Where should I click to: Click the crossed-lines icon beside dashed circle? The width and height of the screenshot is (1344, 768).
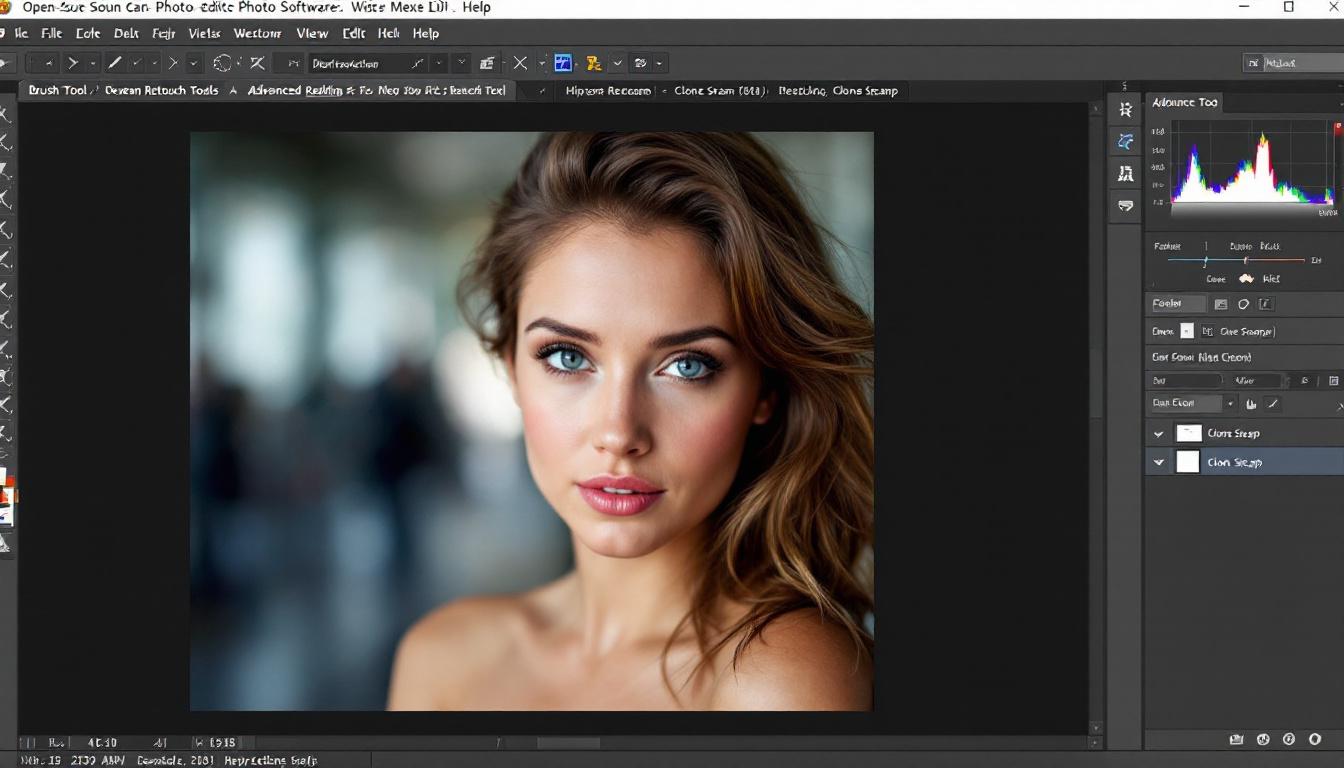257,63
